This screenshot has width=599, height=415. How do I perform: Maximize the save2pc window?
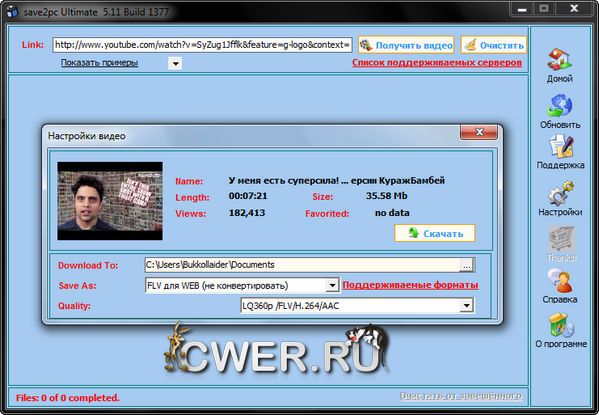[x=544, y=8]
